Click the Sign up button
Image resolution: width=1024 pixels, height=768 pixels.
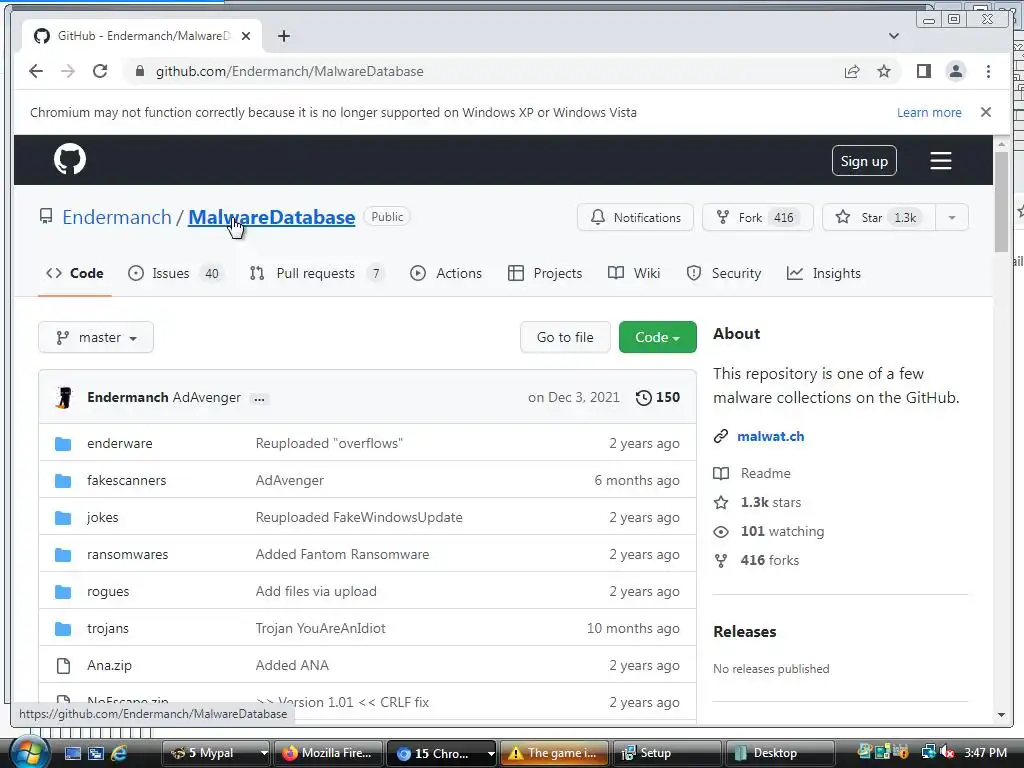tap(864, 161)
